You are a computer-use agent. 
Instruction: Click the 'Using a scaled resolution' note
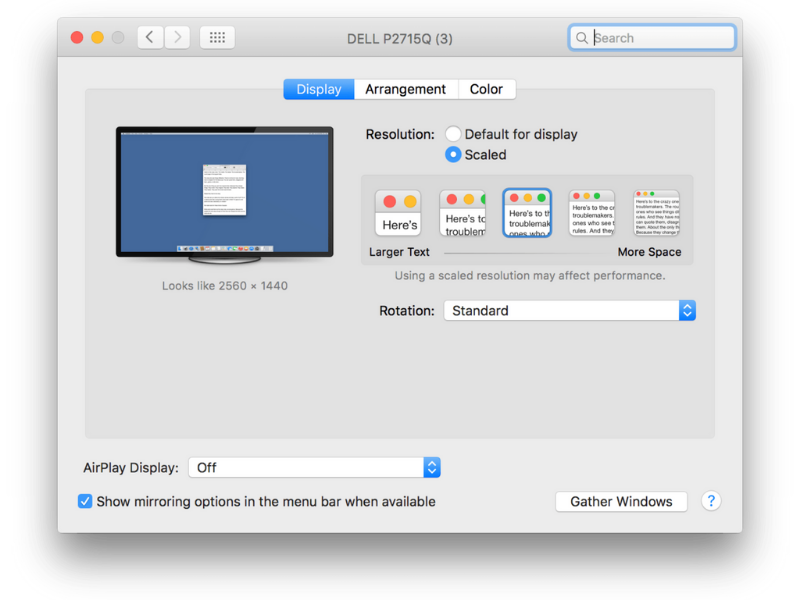530,276
